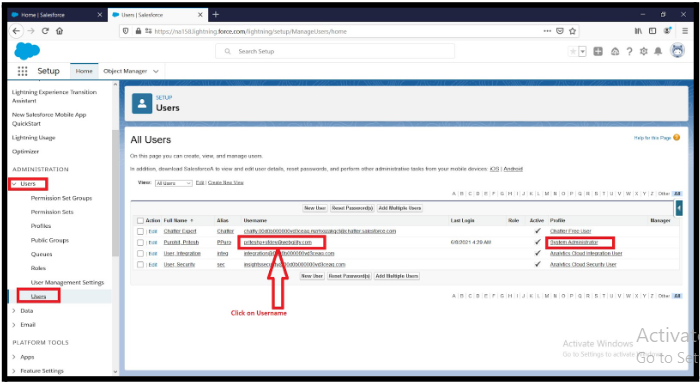Open the setup gear icon menu

coord(643,51)
